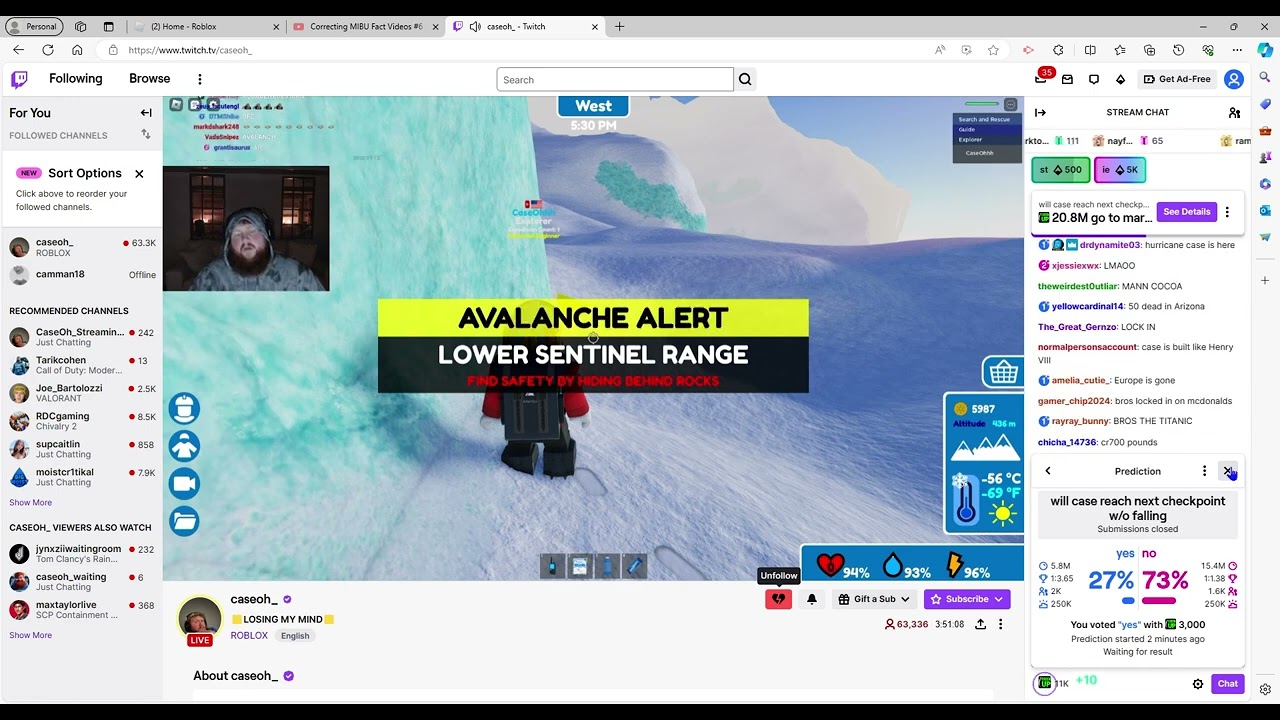Open chat settings gear icon

pos(1198,684)
